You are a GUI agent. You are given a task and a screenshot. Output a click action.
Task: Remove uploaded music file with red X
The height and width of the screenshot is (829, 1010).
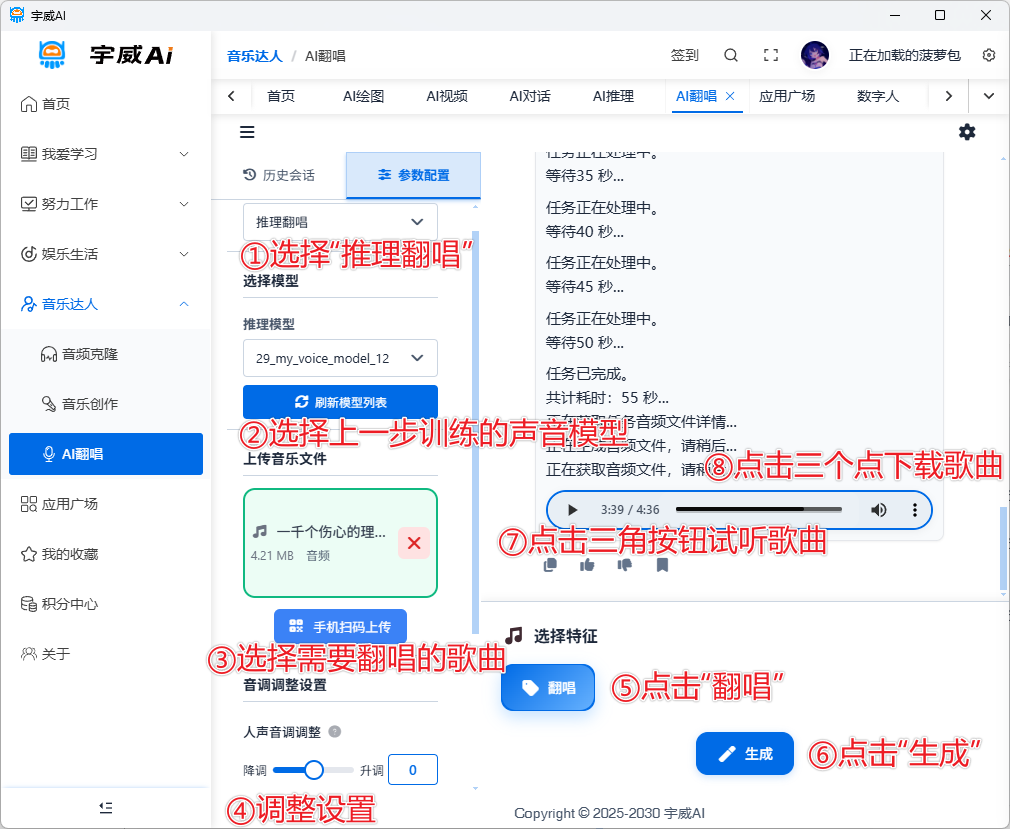pos(414,543)
